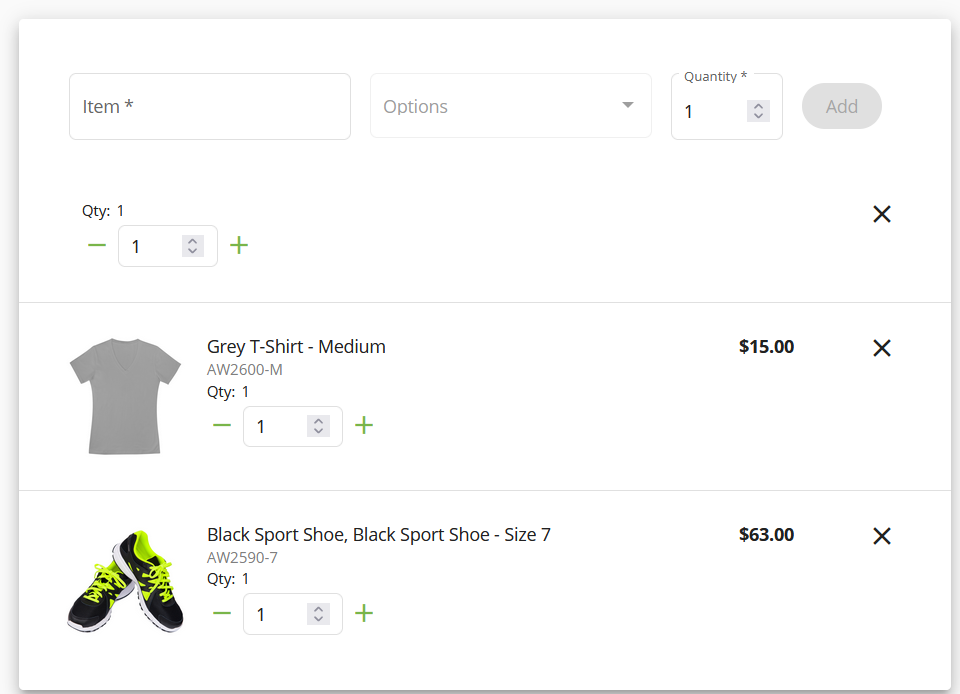Increase Grey T-Shirt quantity with plus icon
This screenshot has height=694, width=960.
tap(364, 426)
